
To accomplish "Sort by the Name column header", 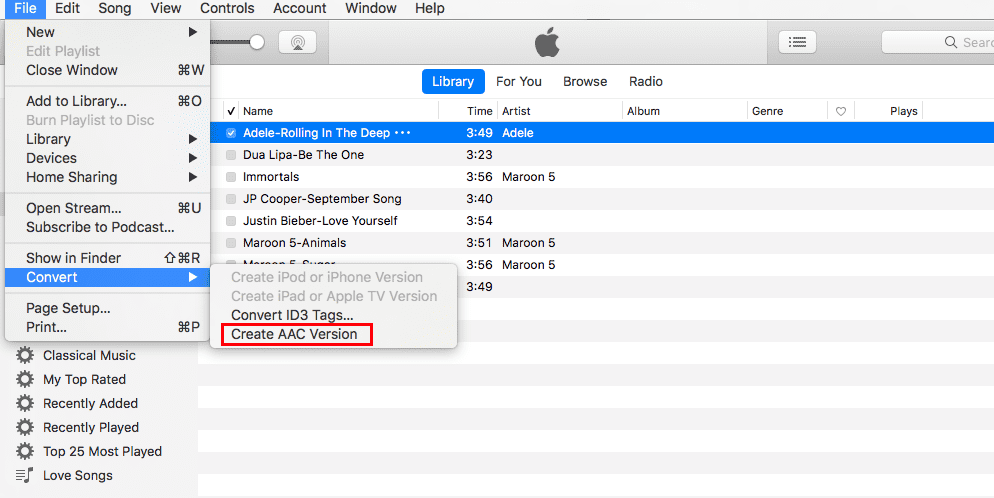I will (258, 112).
